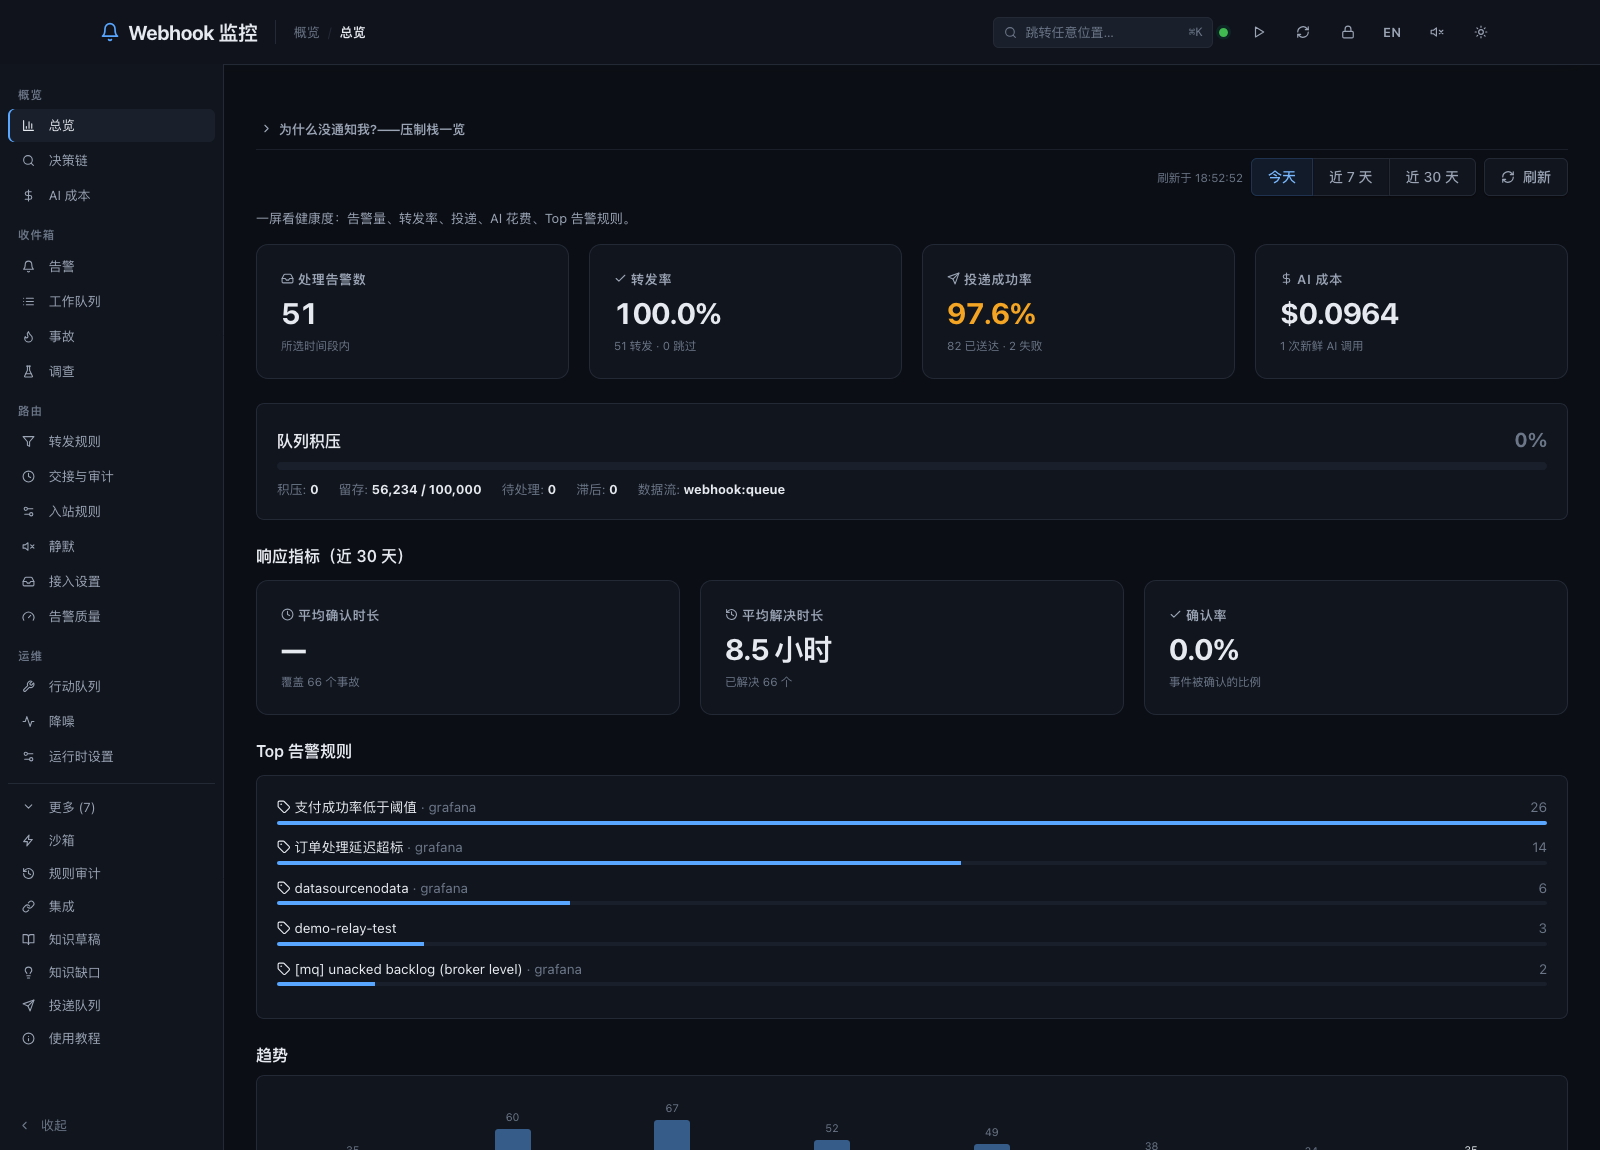Open 交接与审计 via its clock icon

coord(28,476)
